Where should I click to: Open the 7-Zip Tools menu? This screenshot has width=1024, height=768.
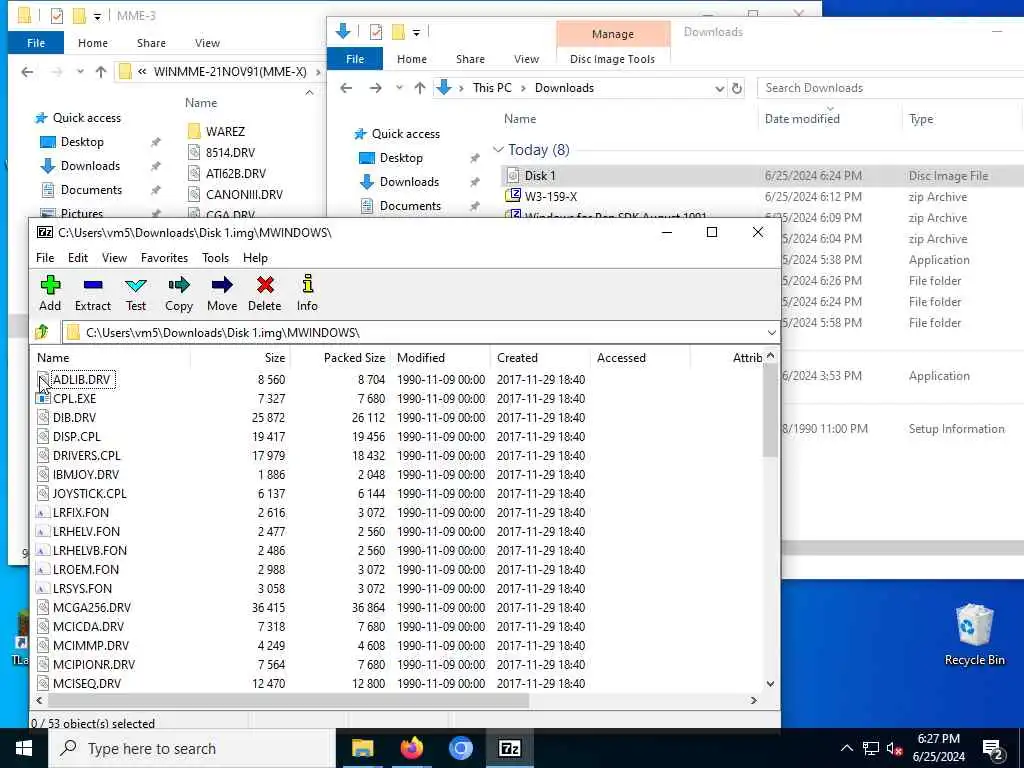click(216, 258)
